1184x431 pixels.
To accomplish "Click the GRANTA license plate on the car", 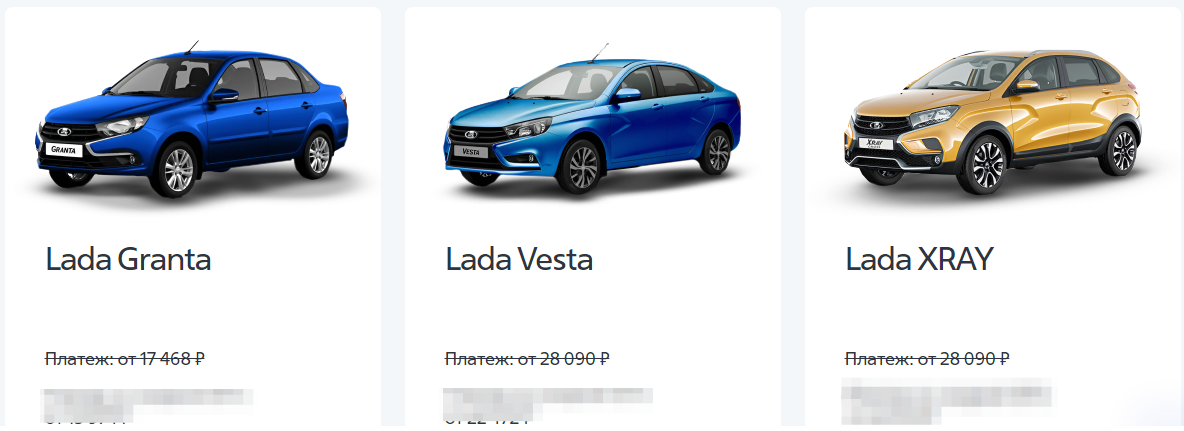I will [64, 149].
